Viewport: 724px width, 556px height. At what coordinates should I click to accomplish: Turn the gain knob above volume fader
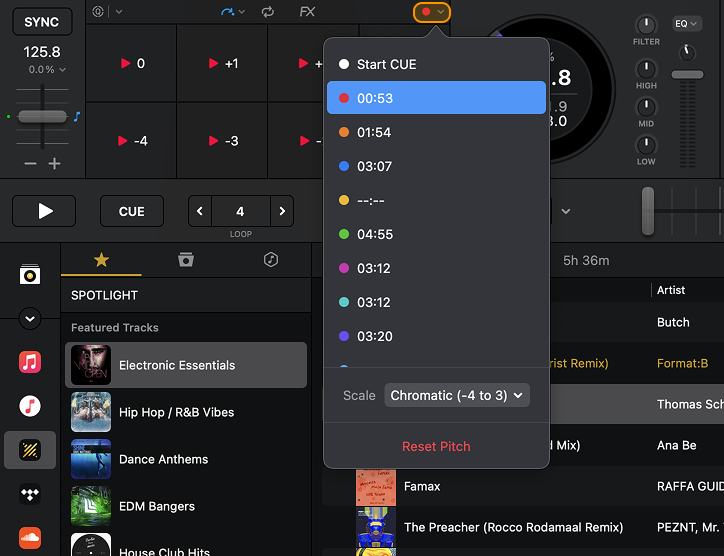687,52
